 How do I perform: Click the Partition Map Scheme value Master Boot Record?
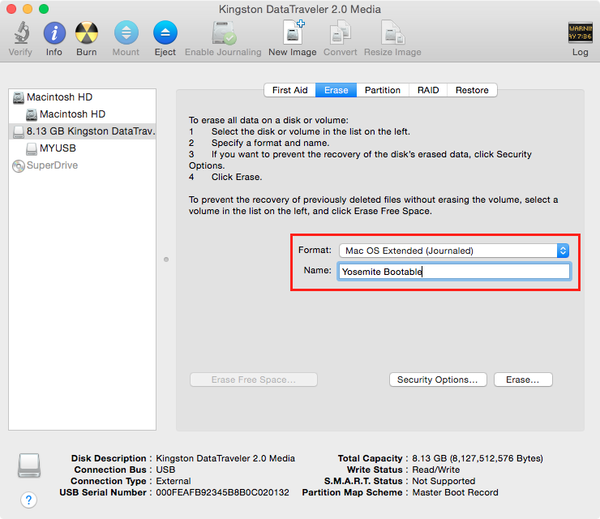455,493
